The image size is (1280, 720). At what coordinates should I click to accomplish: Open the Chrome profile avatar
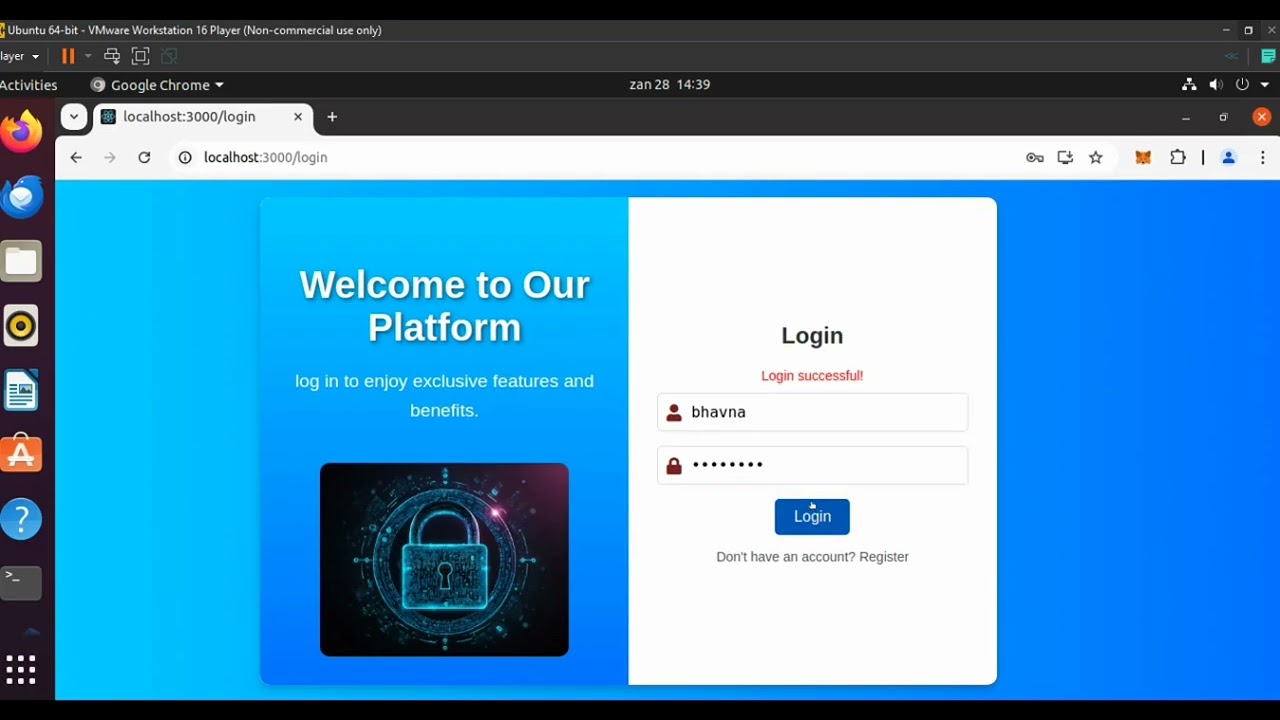(x=1229, y=157)
